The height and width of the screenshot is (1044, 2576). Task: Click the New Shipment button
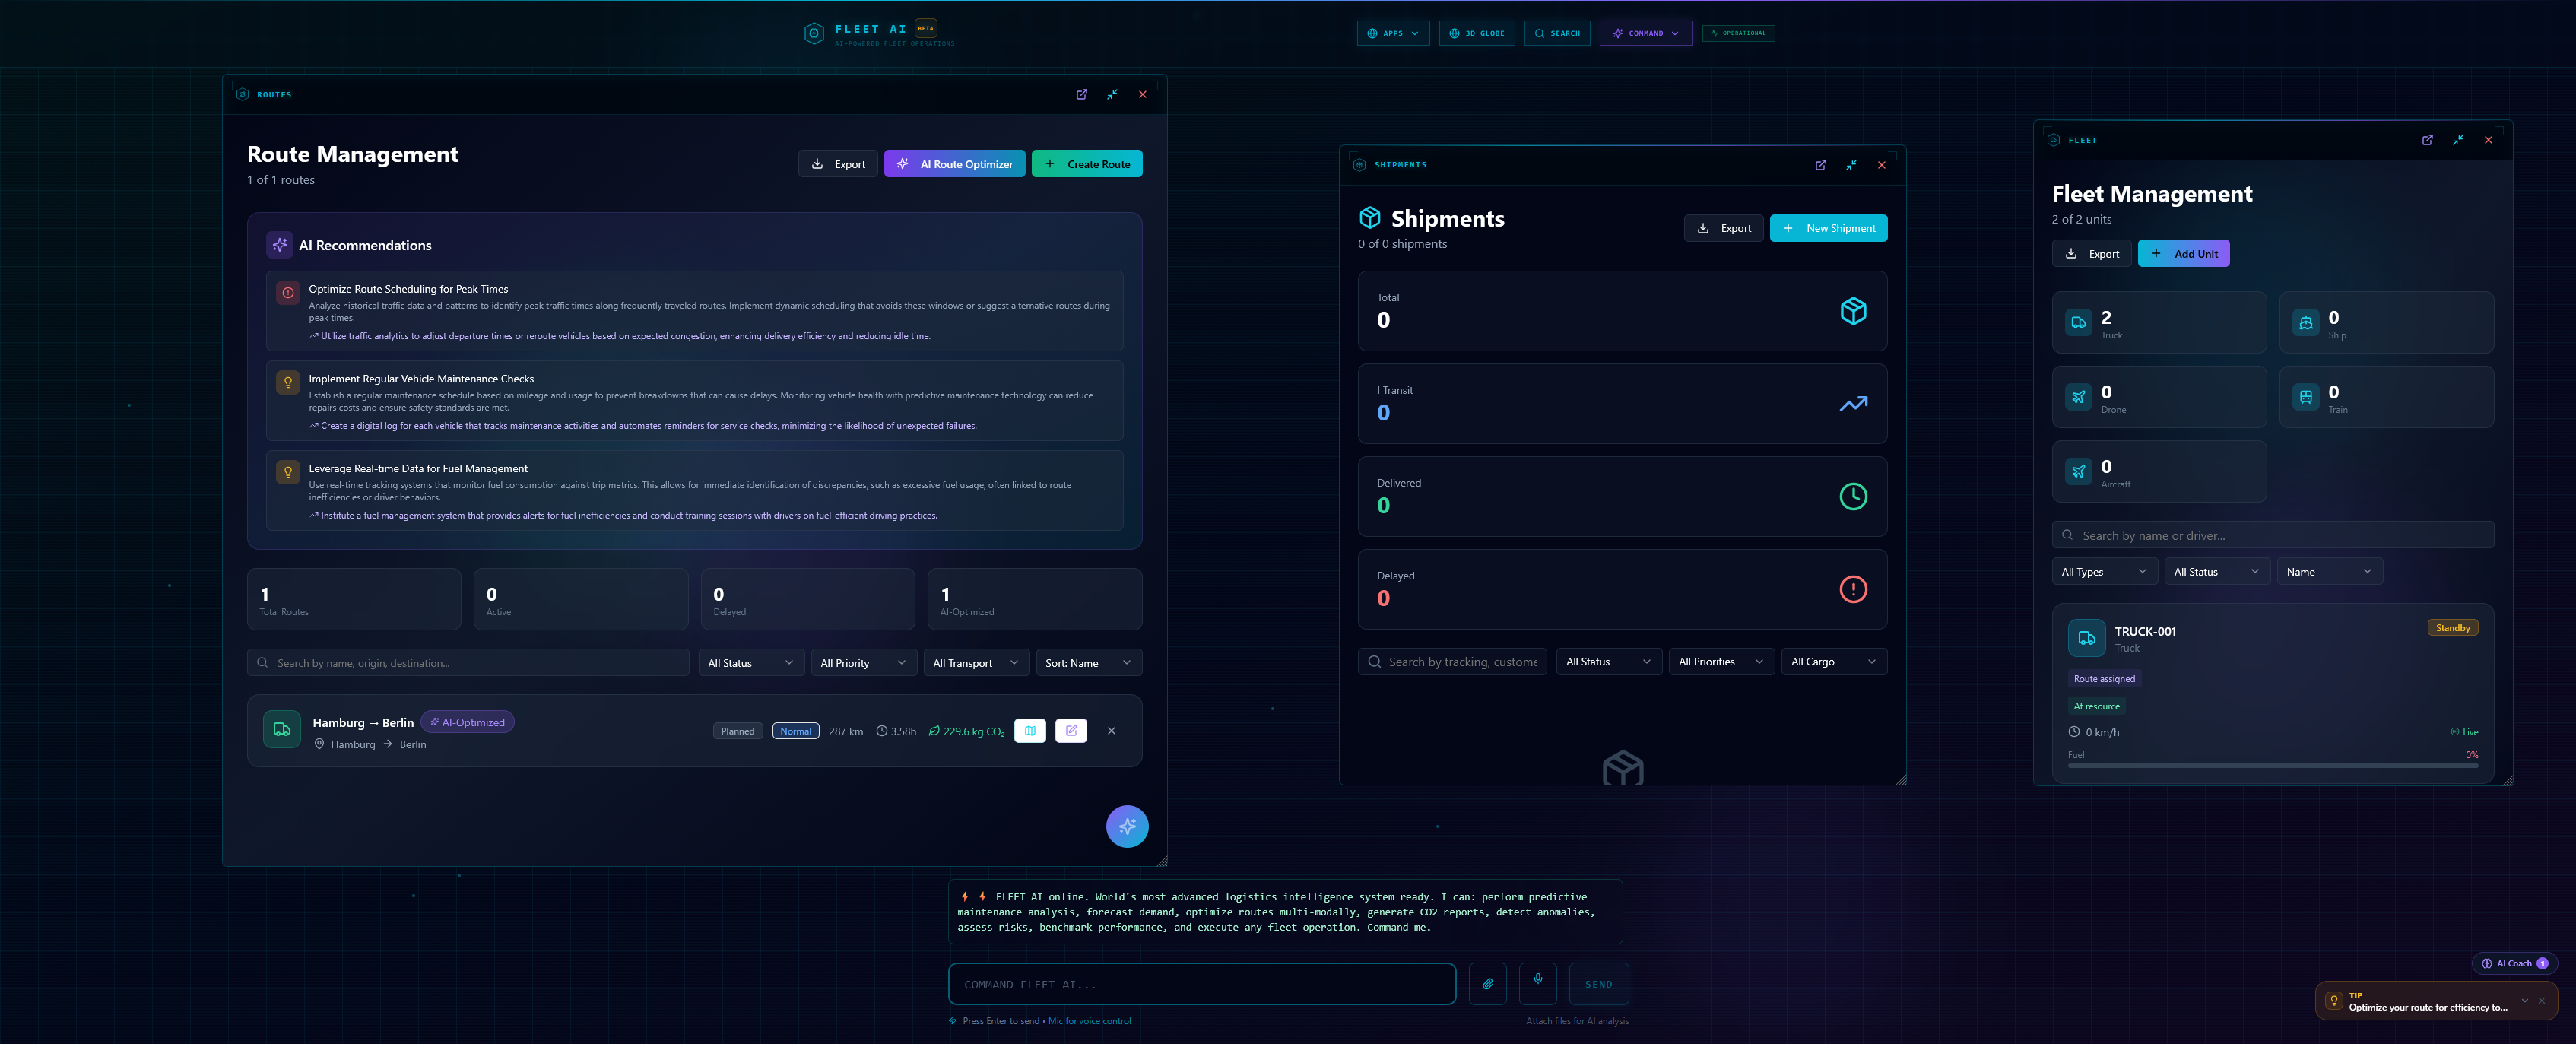1828,228
